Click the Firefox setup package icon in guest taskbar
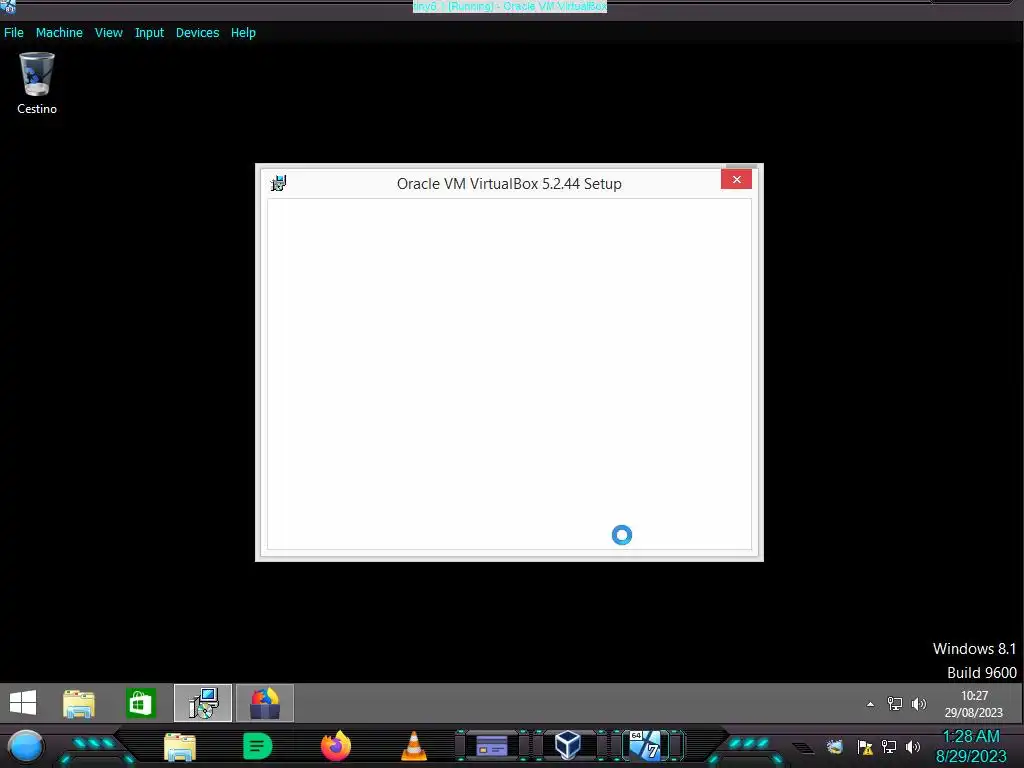The height and width of the screenshot is (768, 1024). tap(264, 703)
